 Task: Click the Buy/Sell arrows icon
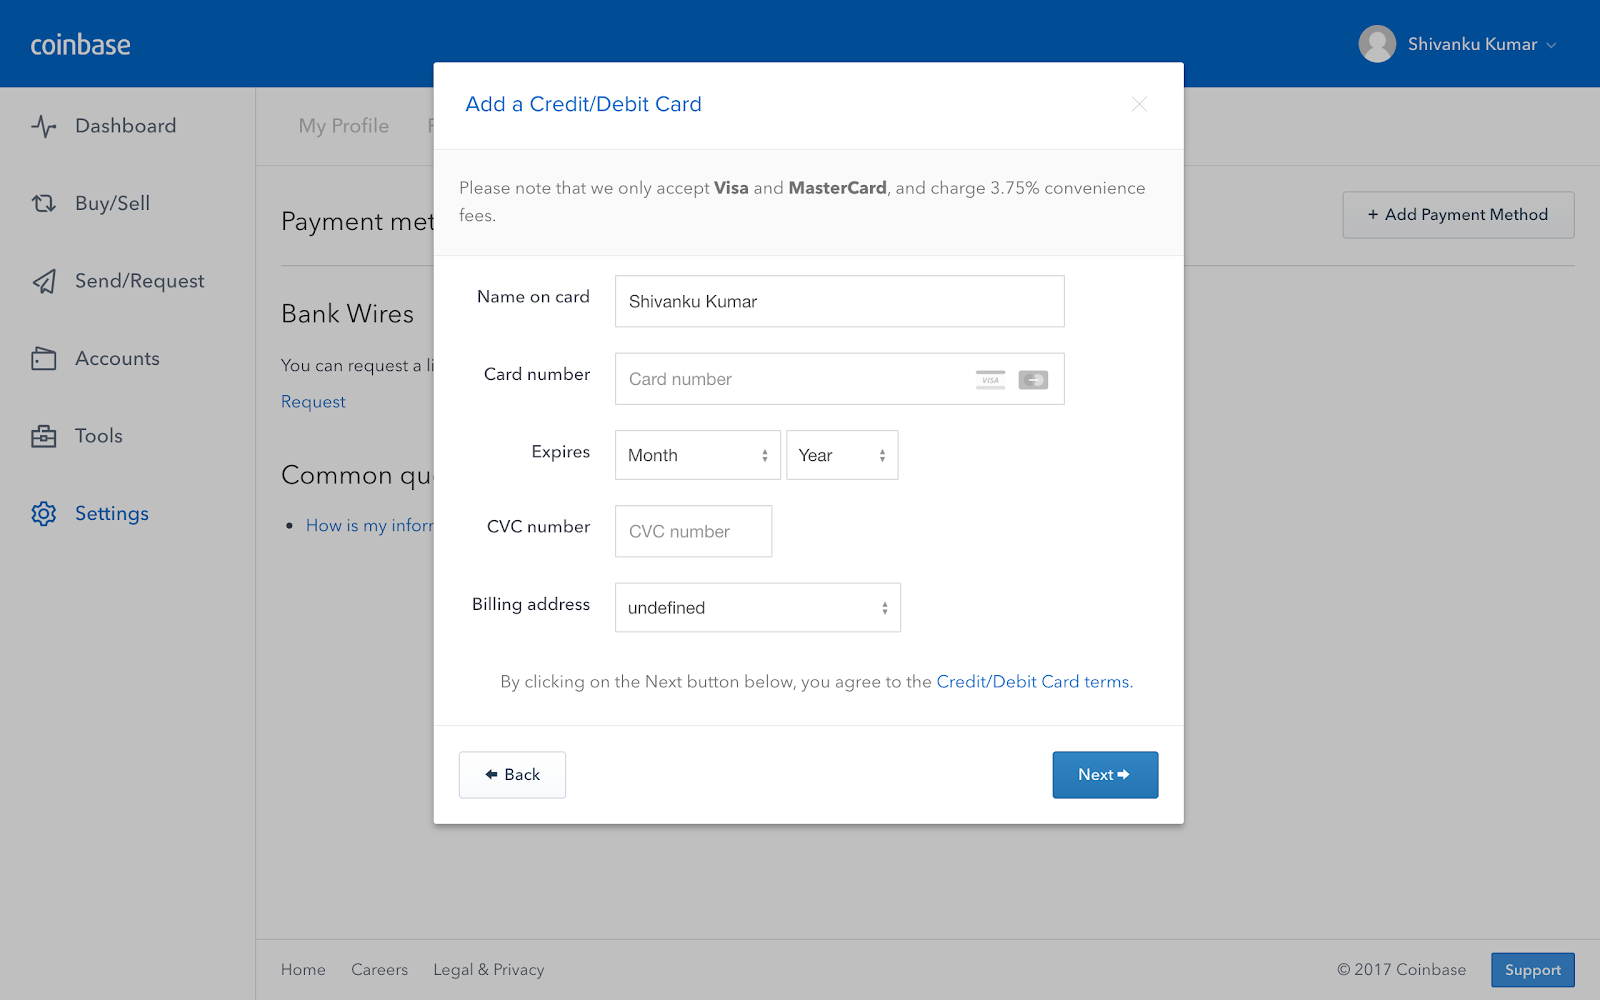pos(43,203)
